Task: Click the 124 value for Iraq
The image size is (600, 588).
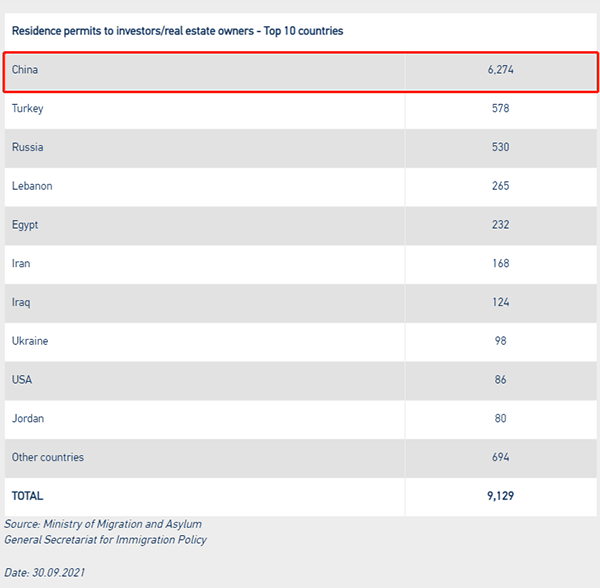Action: (500, 302)
